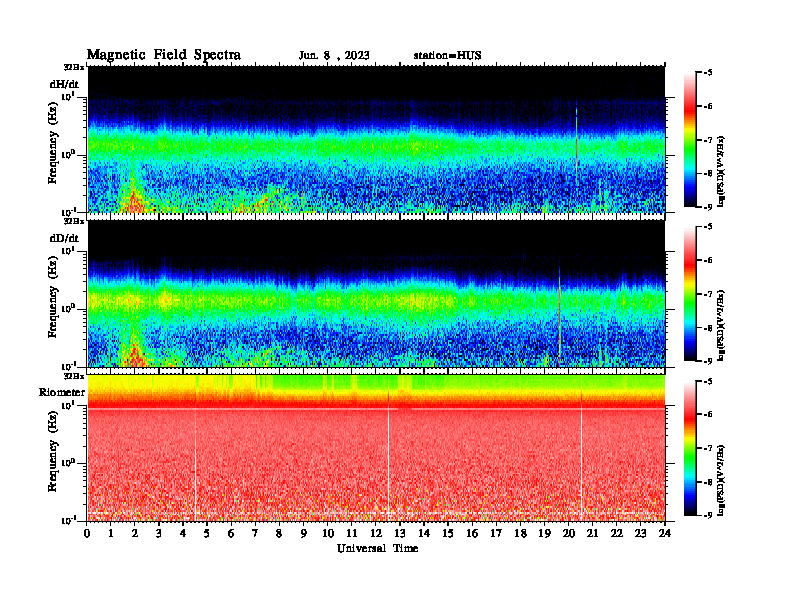Image resolution: width=792 pixels, height=612 pixels.
Task: Click the '-7' value on middle color bar
Action: pyautogui.click(x=707, y=294)
